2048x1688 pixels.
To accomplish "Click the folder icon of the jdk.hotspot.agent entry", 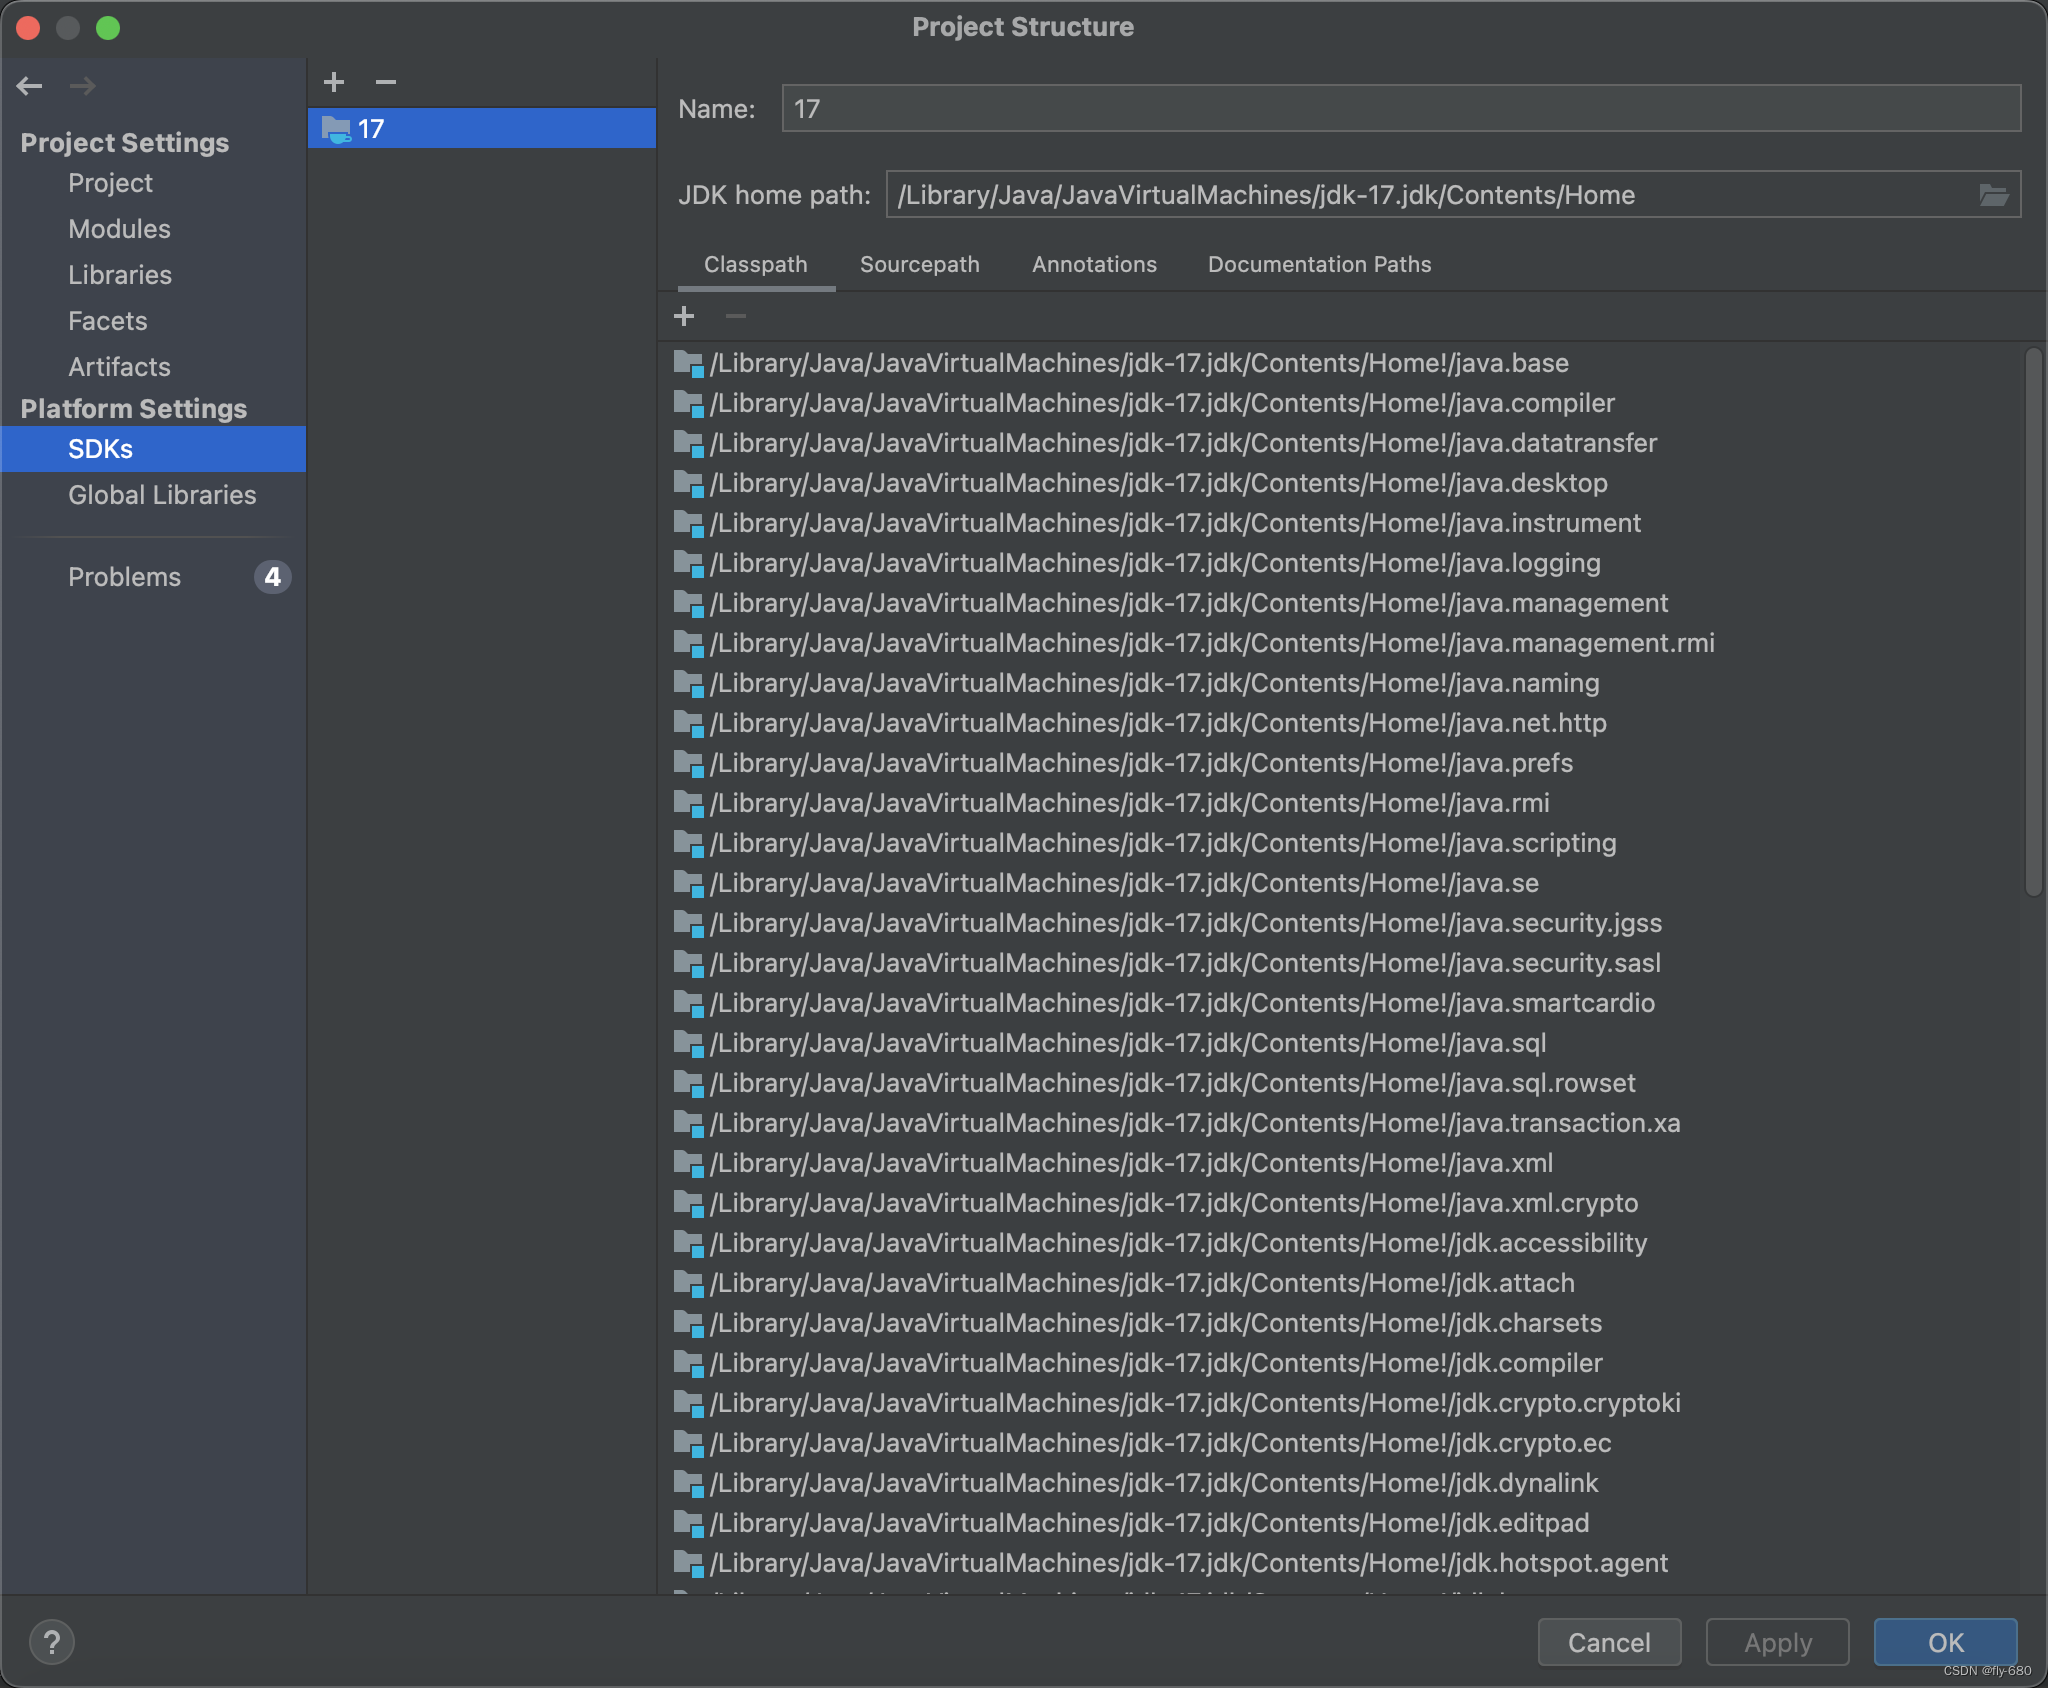I will (689, 1563).
